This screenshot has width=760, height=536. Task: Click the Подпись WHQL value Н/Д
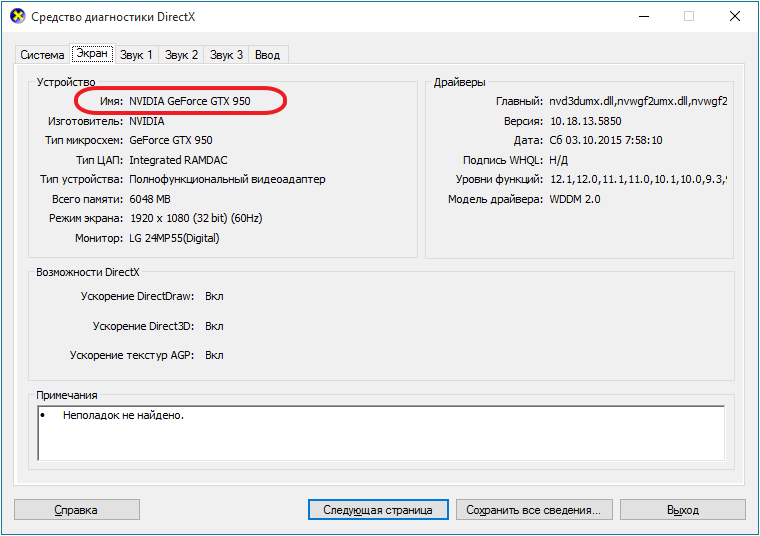pos(558,160)
